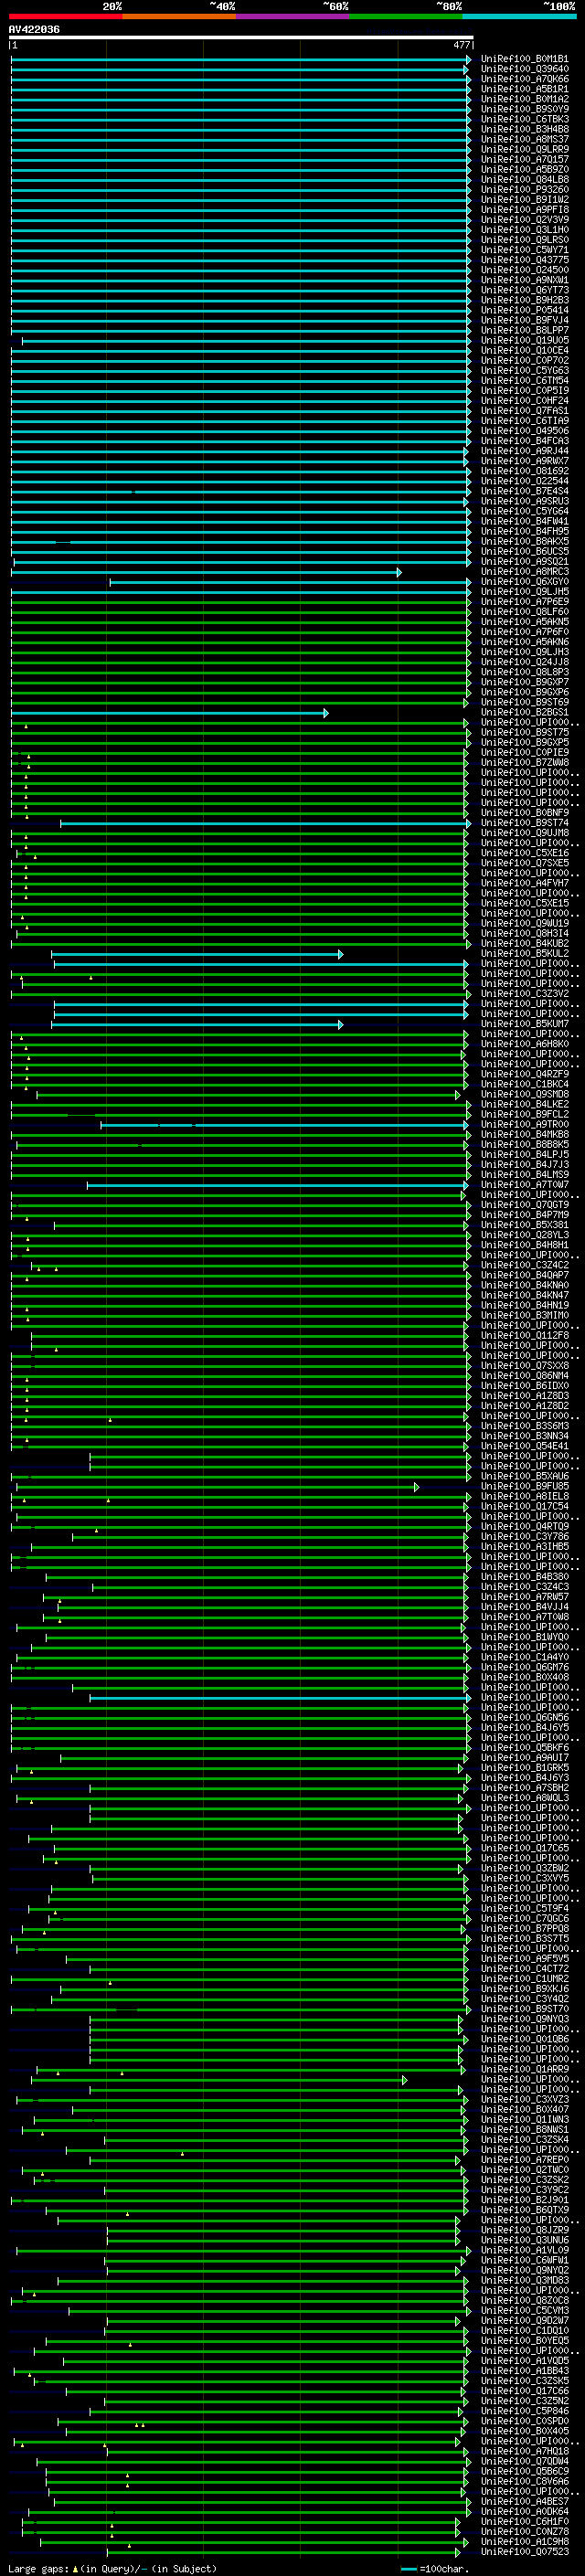Open hit UniRef100_Q6XGY0

[525, 582]
